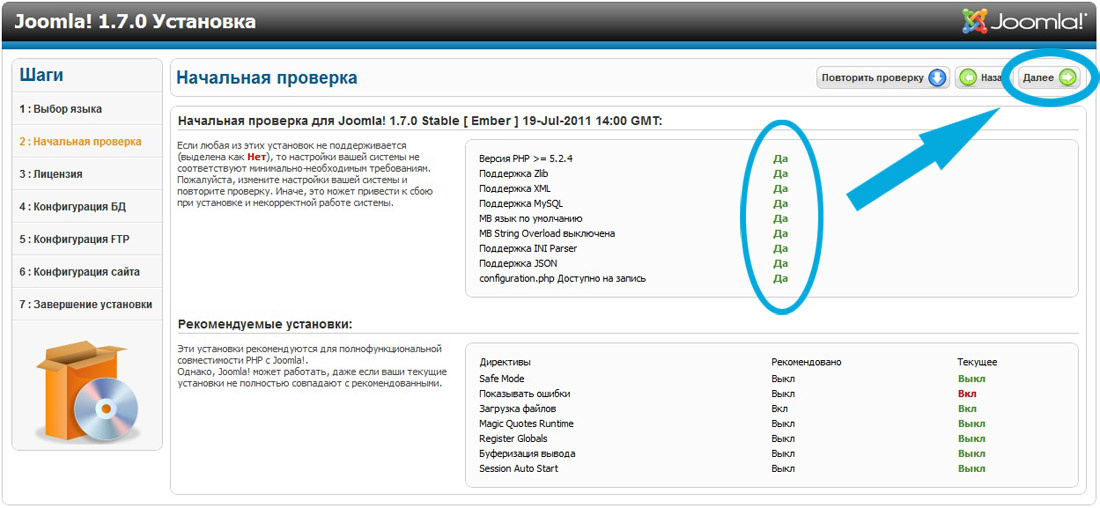This screenshot has height=508, width=1100.
Task: Open step 5 Конфигурация FTP
Action: coord(73,239)
